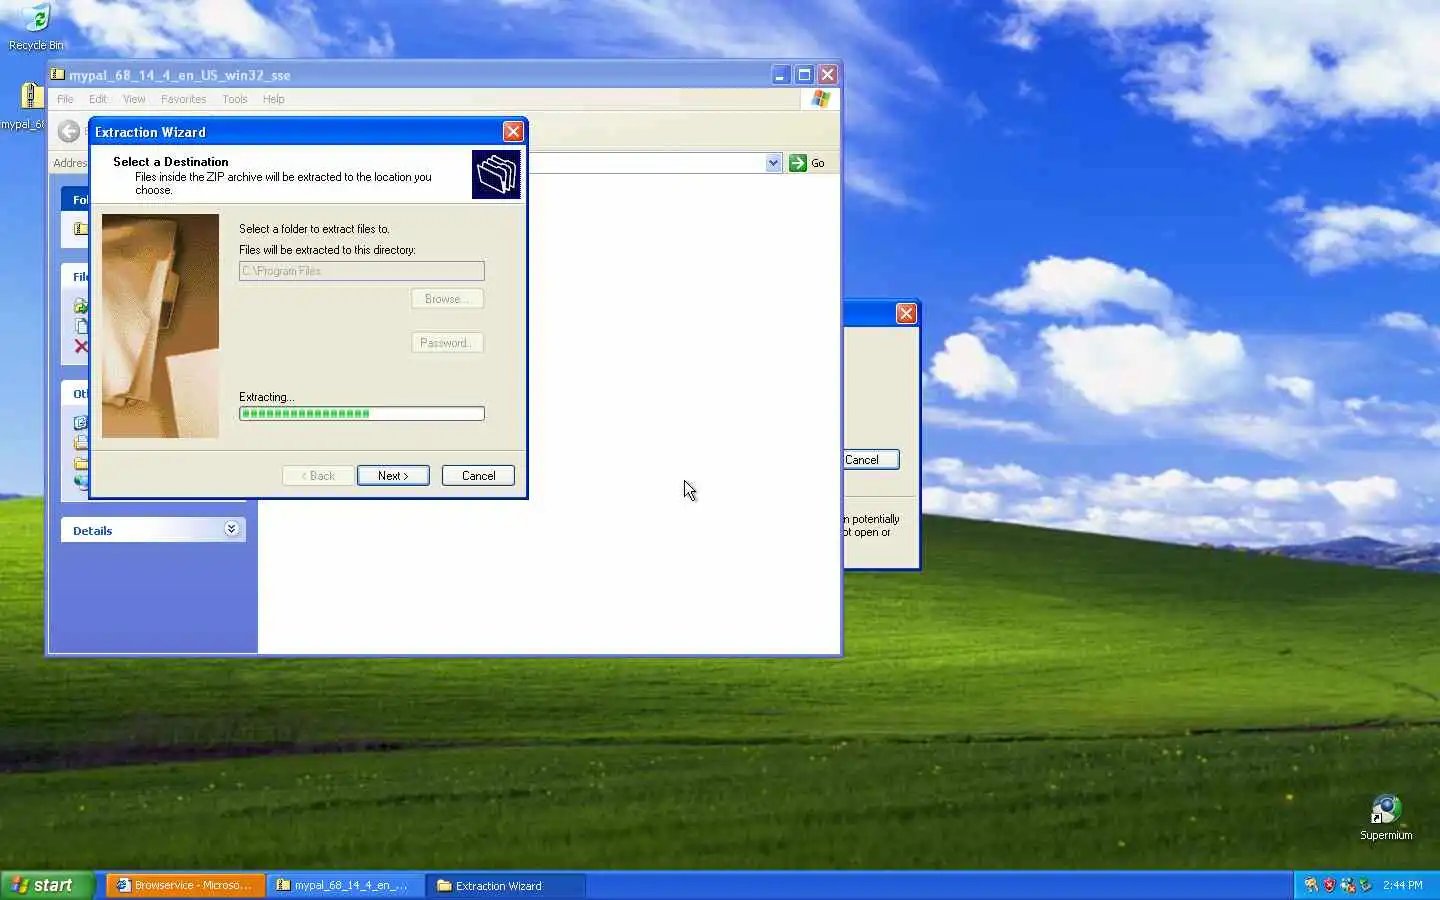Click the 'Select a Destination' heading
The image size is (1440, 900).
[x=170, y=162]
